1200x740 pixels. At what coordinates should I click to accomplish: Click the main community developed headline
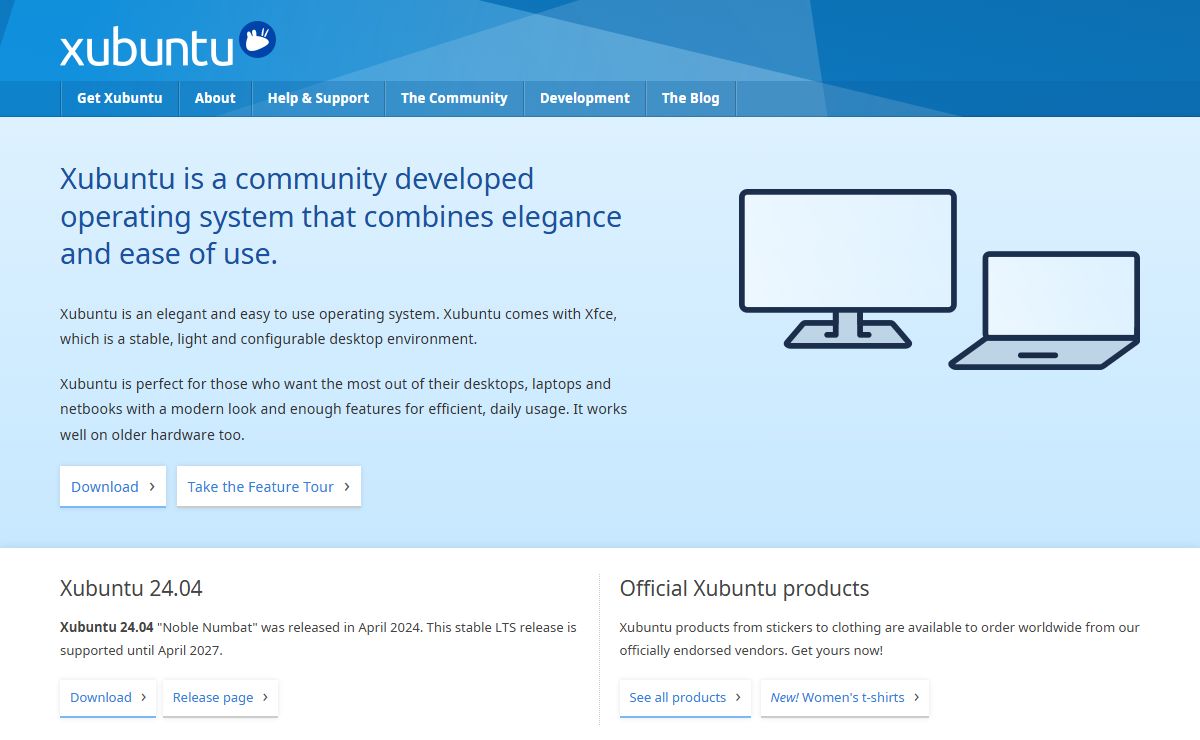(341, 216)
